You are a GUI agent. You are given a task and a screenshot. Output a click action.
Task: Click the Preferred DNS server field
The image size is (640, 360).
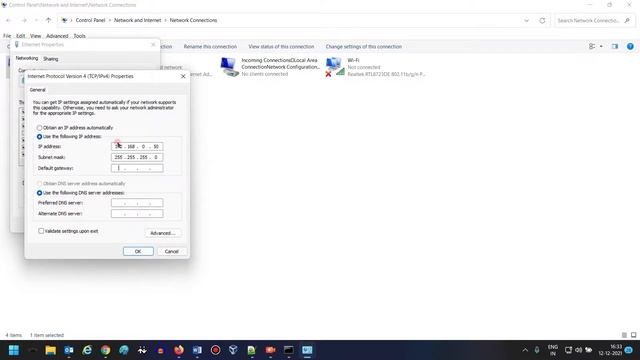pyautogui.click(x=137, y=203)
